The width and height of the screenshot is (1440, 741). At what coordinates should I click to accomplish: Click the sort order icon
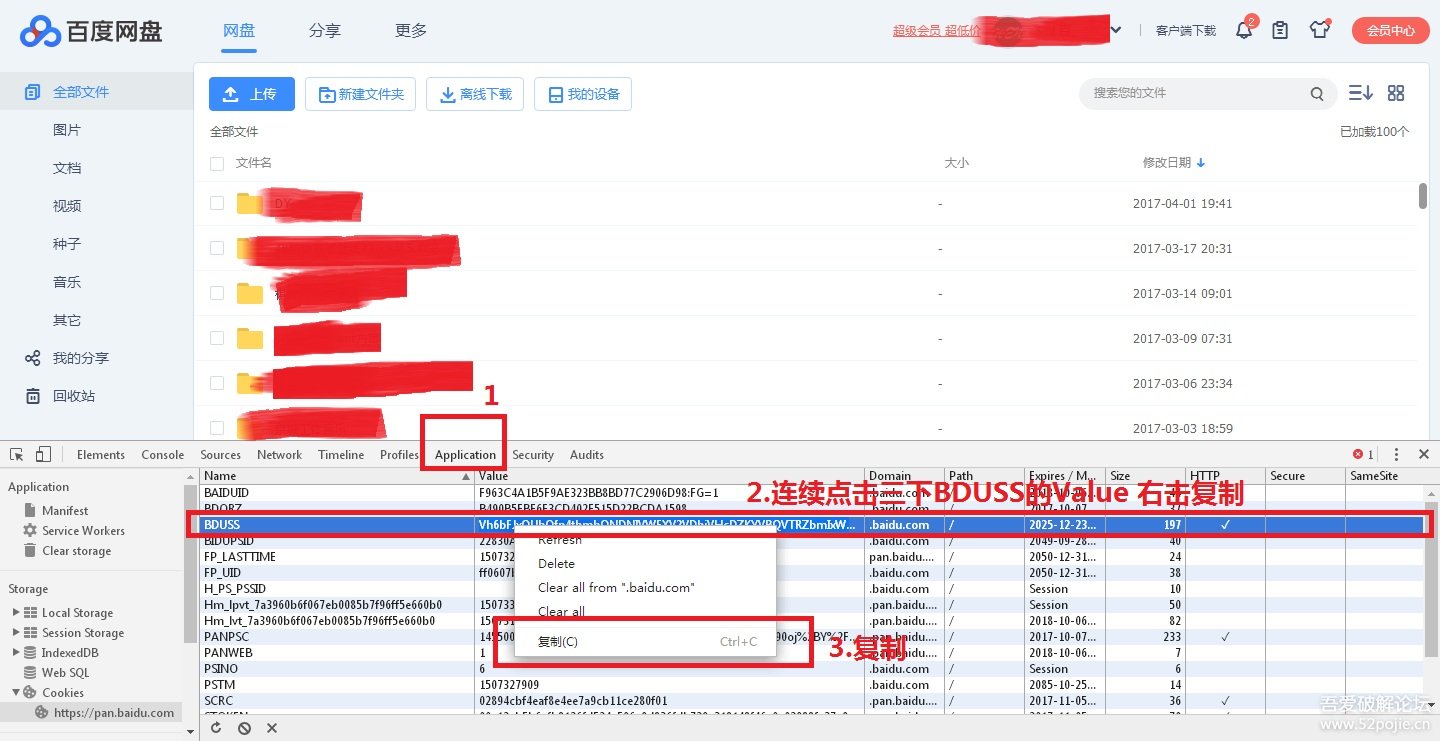pyautogui.click(x=1360, y=93)
